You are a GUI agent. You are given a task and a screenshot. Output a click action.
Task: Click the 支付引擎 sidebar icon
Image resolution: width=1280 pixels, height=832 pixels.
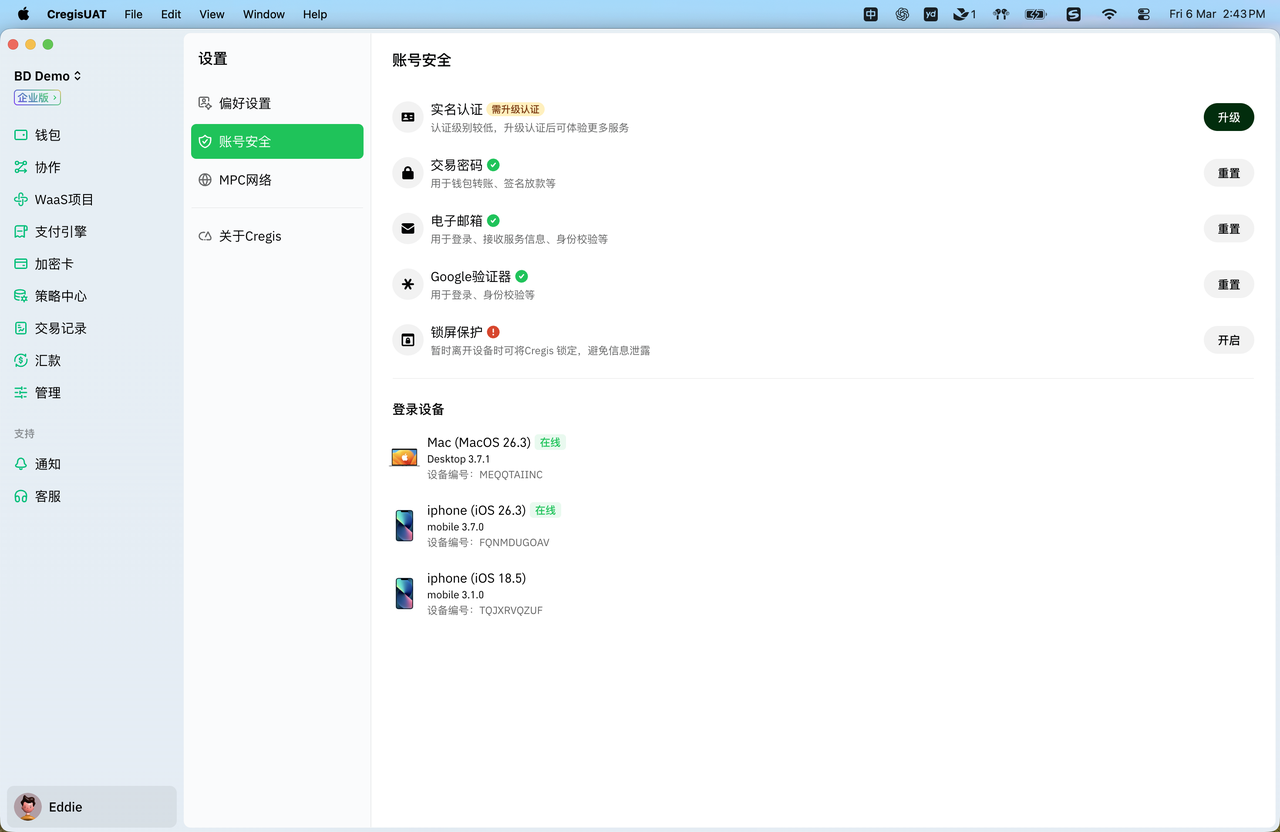(x=21, y=232)
